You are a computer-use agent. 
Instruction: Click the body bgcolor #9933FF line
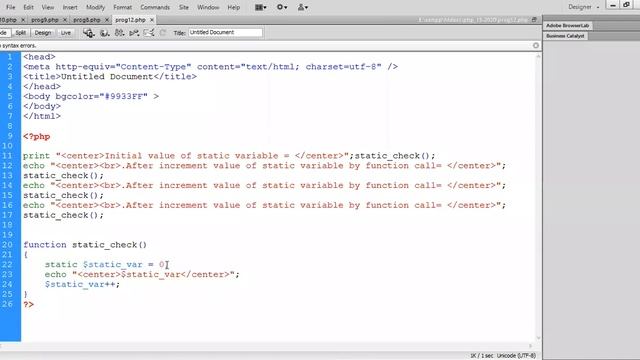coord(91,97)
